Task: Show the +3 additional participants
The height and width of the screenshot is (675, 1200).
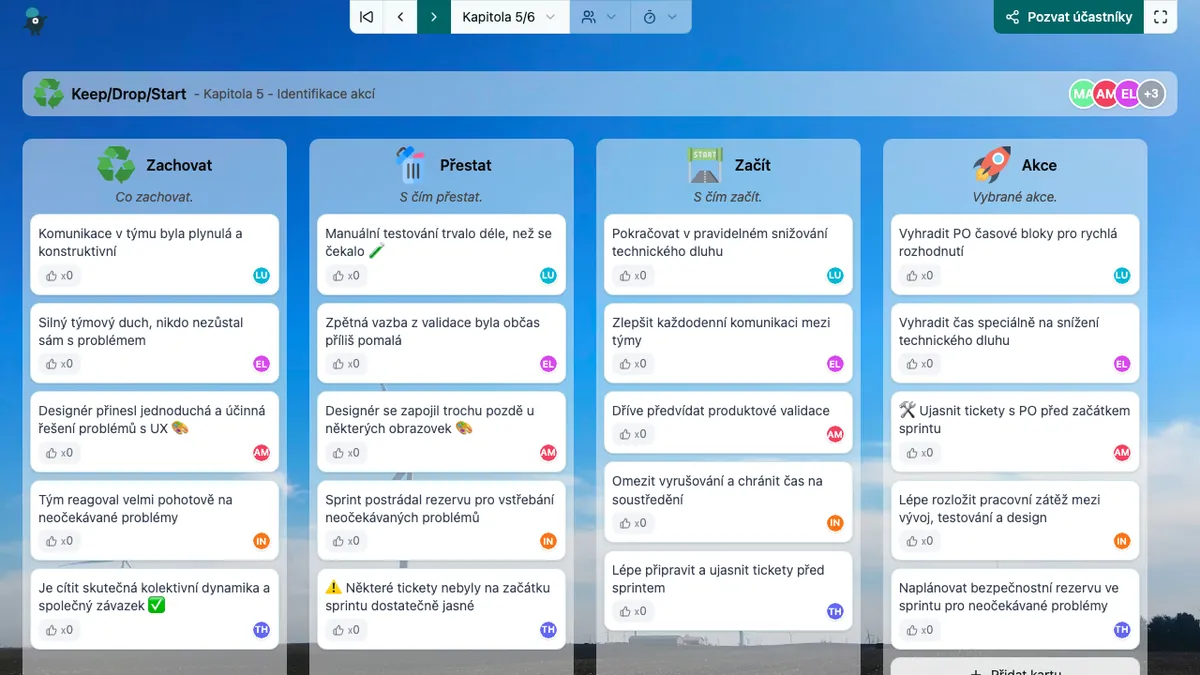Action: click(x=1151, y=94)
